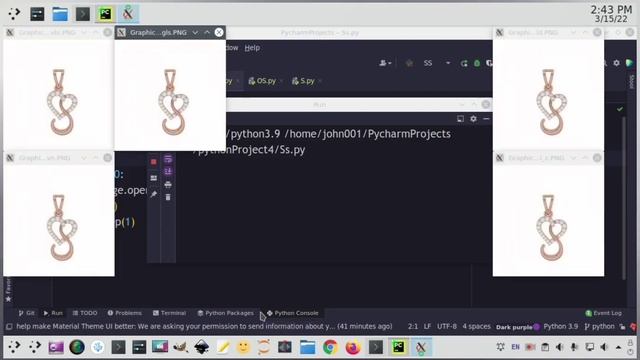The height and width of the screenshot is (360, 640).
Task: Click the 2:1 cursor position in status bar
Action: click(x=413, y=327)
